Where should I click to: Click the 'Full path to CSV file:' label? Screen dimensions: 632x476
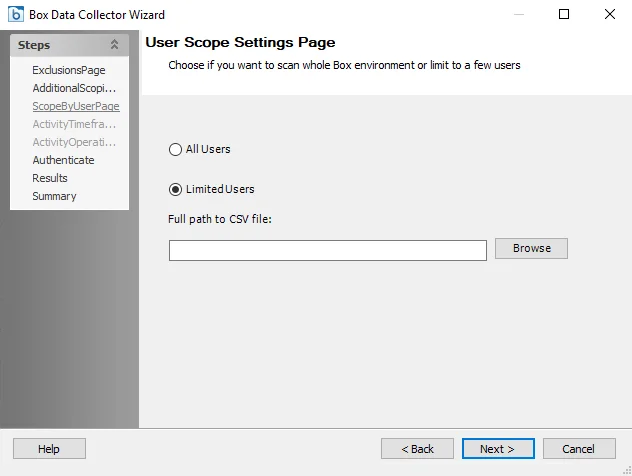[220, 219]
